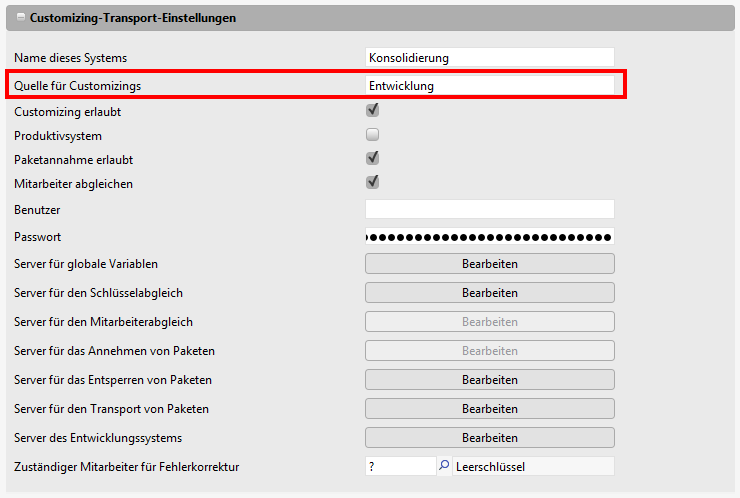
Task: Open Bearbeiten for Server für das Entsperren von Paketen
Action: 489,380
